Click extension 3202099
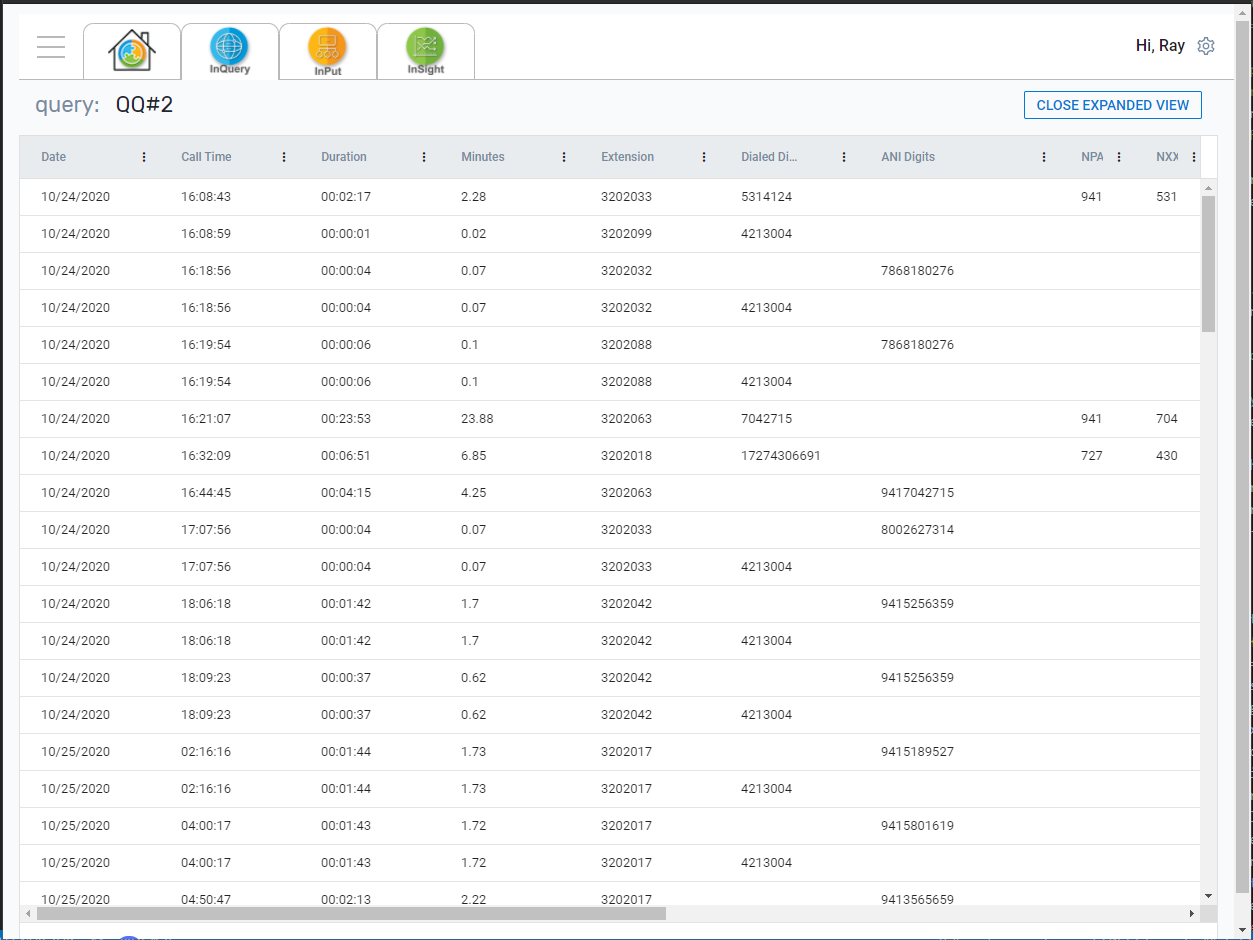The image size is (1253, 940). pyautogui.click(x=626, y=234)
